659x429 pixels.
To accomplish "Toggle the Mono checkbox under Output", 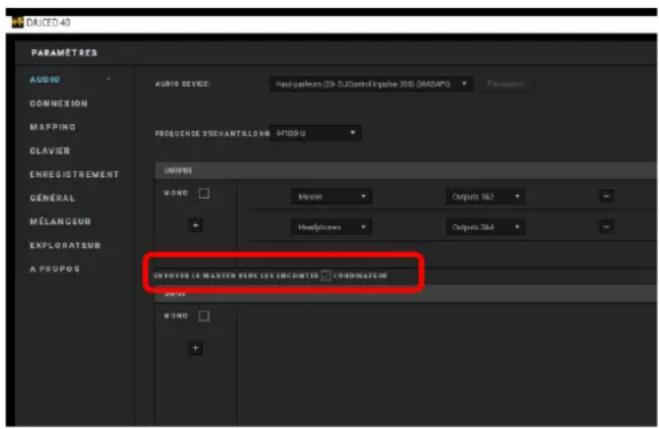I will tap(204, 193).
